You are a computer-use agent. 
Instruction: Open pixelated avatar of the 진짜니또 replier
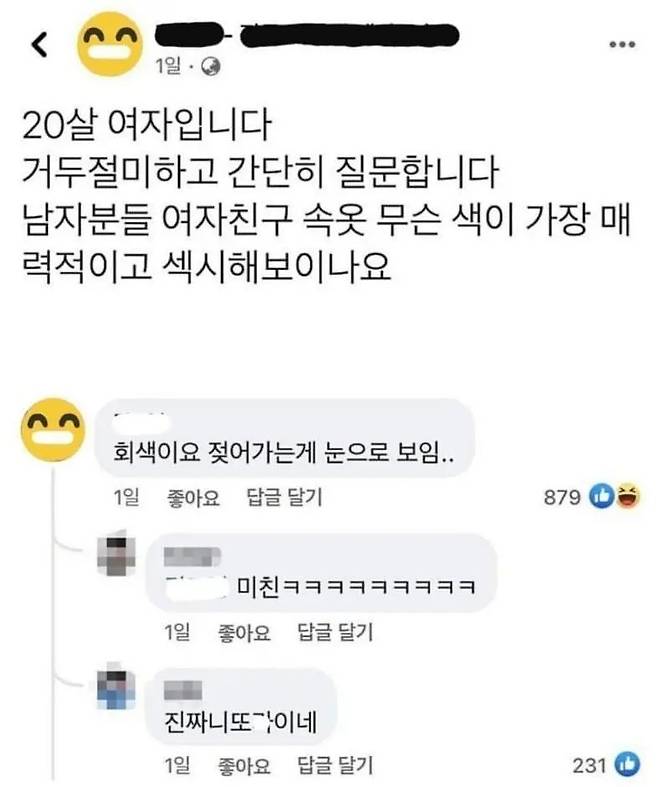point(116,688)
